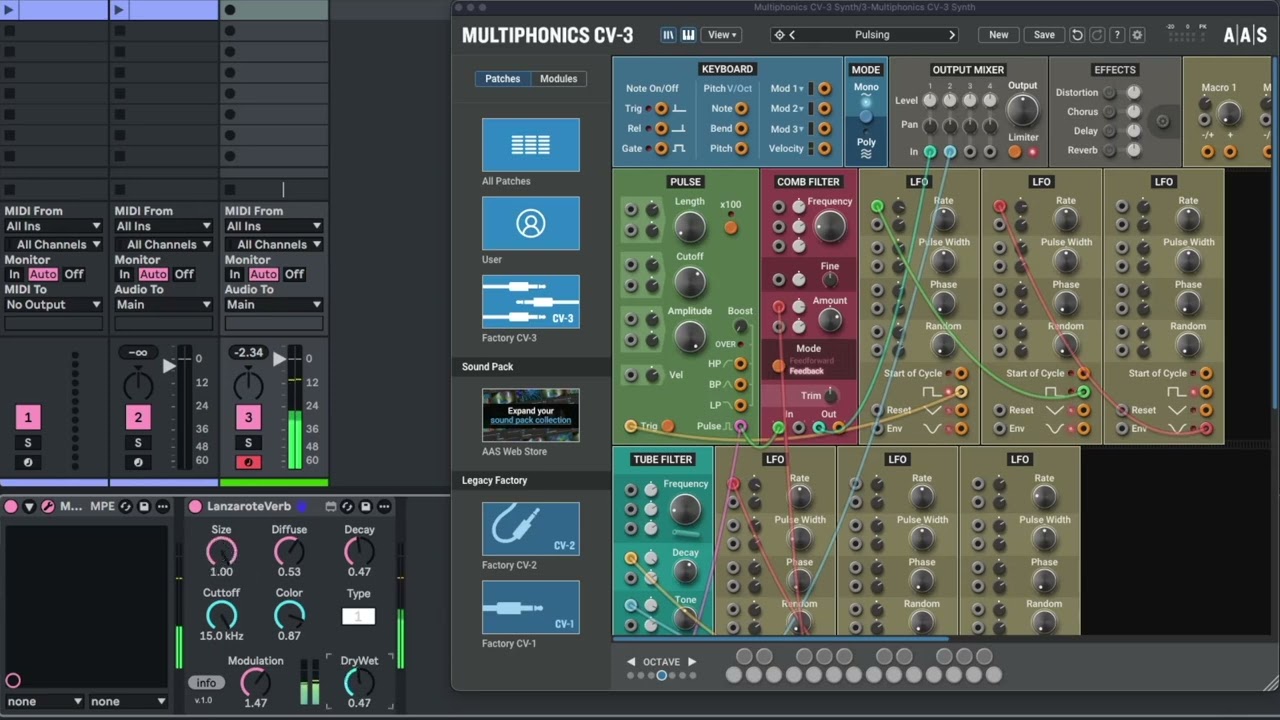Open track 3 Audio To Main dropdown
Screen dimensions: 1280x720
click(273, 305)
